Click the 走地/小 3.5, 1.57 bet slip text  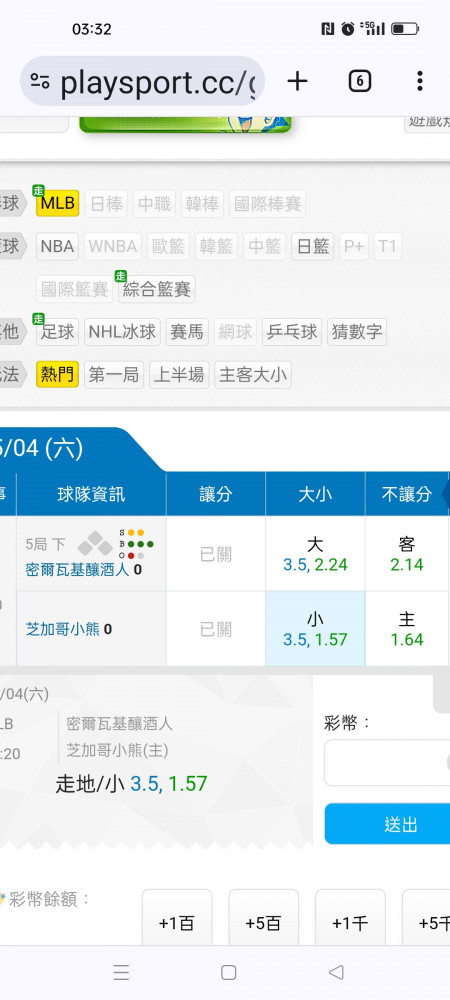coord(131,784)
